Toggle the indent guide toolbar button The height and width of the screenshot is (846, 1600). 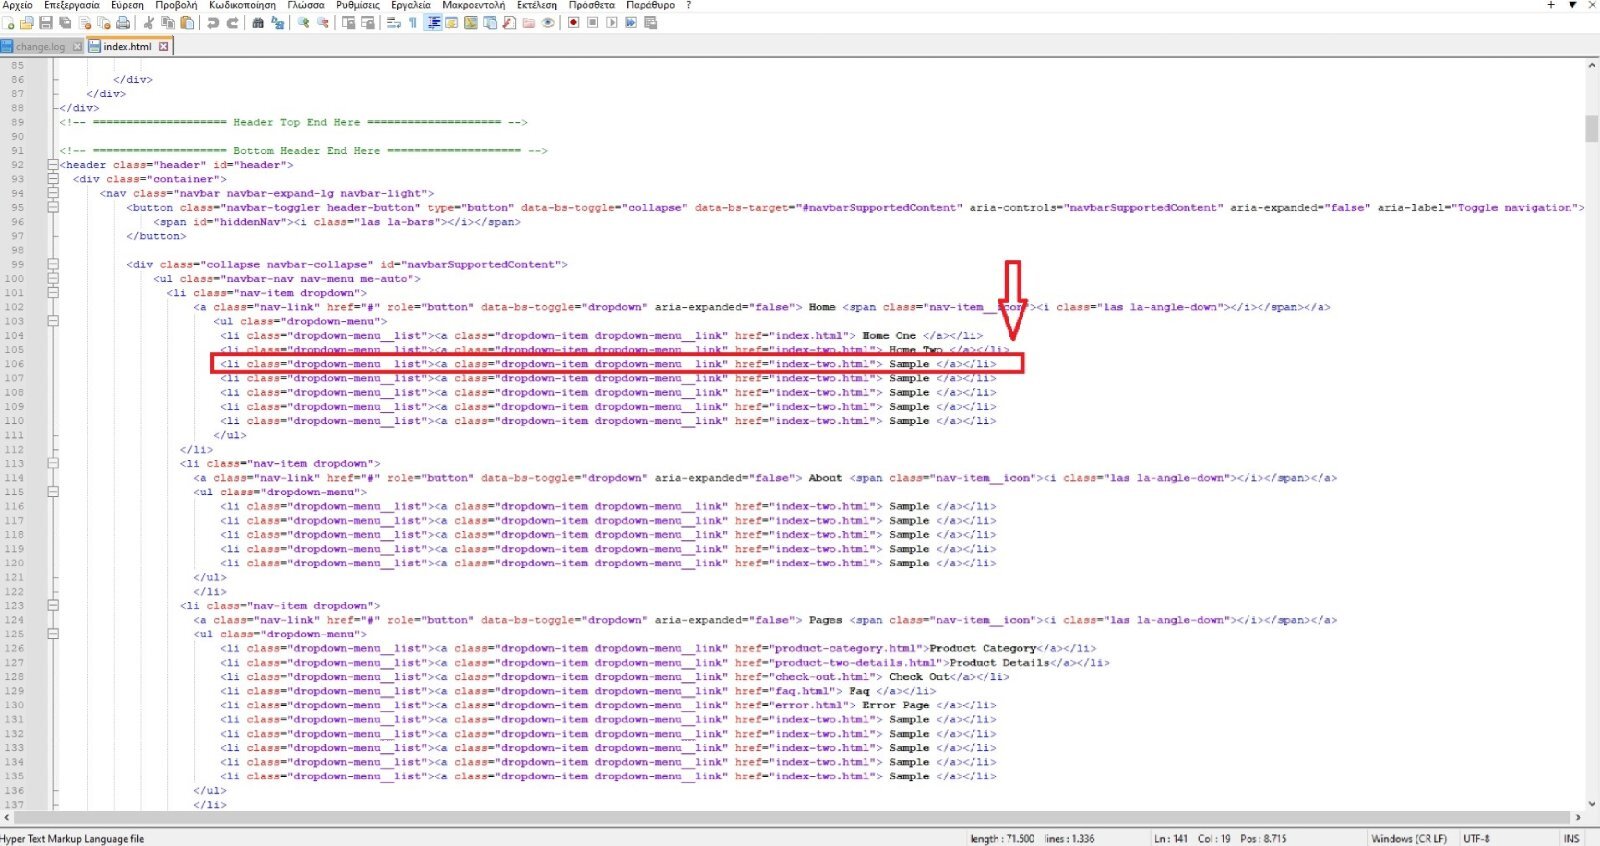[433, 22]
